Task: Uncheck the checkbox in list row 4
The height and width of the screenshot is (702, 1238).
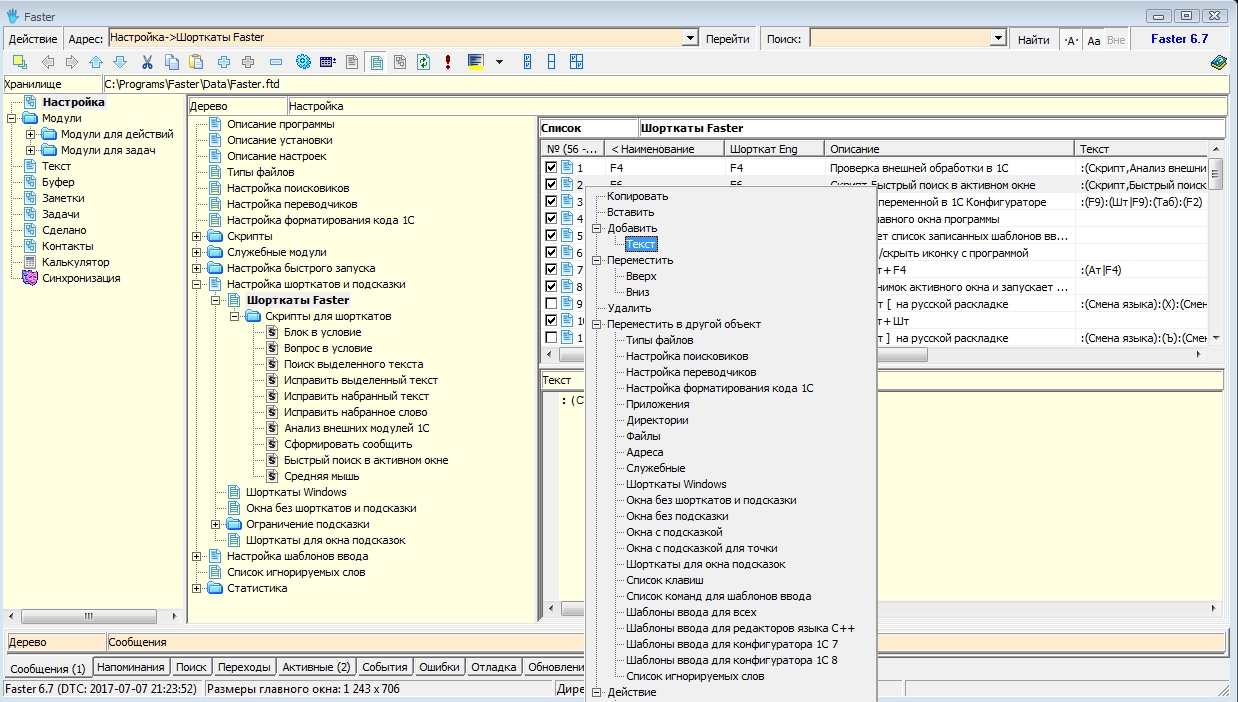Action: pos(551,219)
